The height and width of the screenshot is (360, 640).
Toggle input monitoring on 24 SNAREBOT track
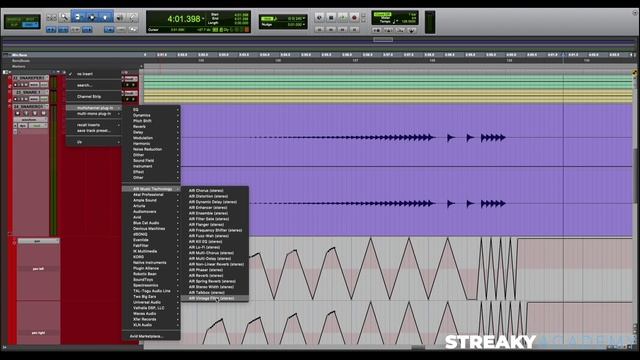(x=26, y=113)
